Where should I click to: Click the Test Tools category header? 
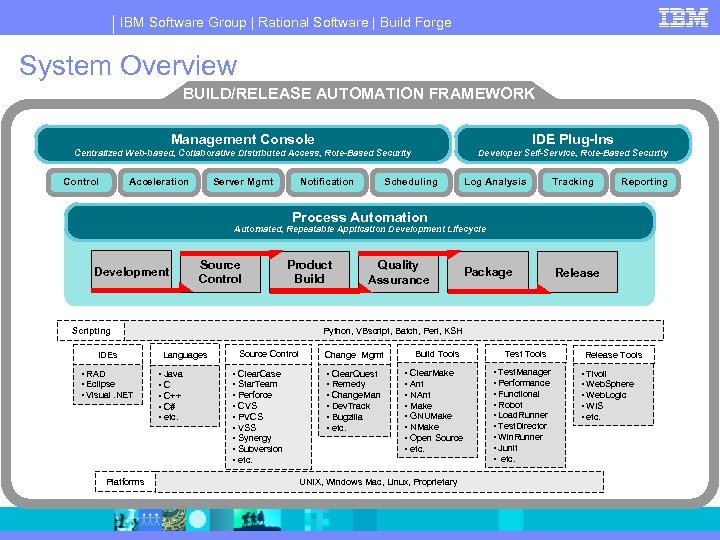tap(525, 354)
